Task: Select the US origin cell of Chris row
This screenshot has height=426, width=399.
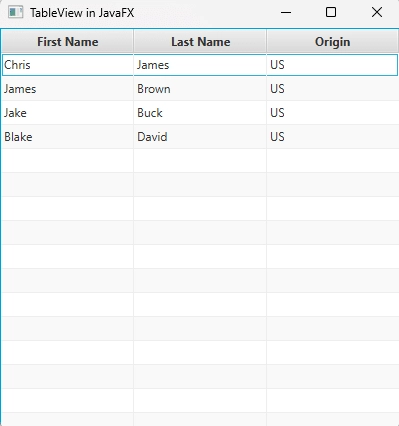Action: click(x=332, y=65)
